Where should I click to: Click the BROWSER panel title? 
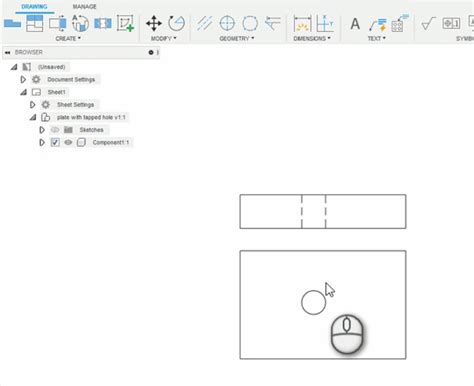(x=29, y=52)
